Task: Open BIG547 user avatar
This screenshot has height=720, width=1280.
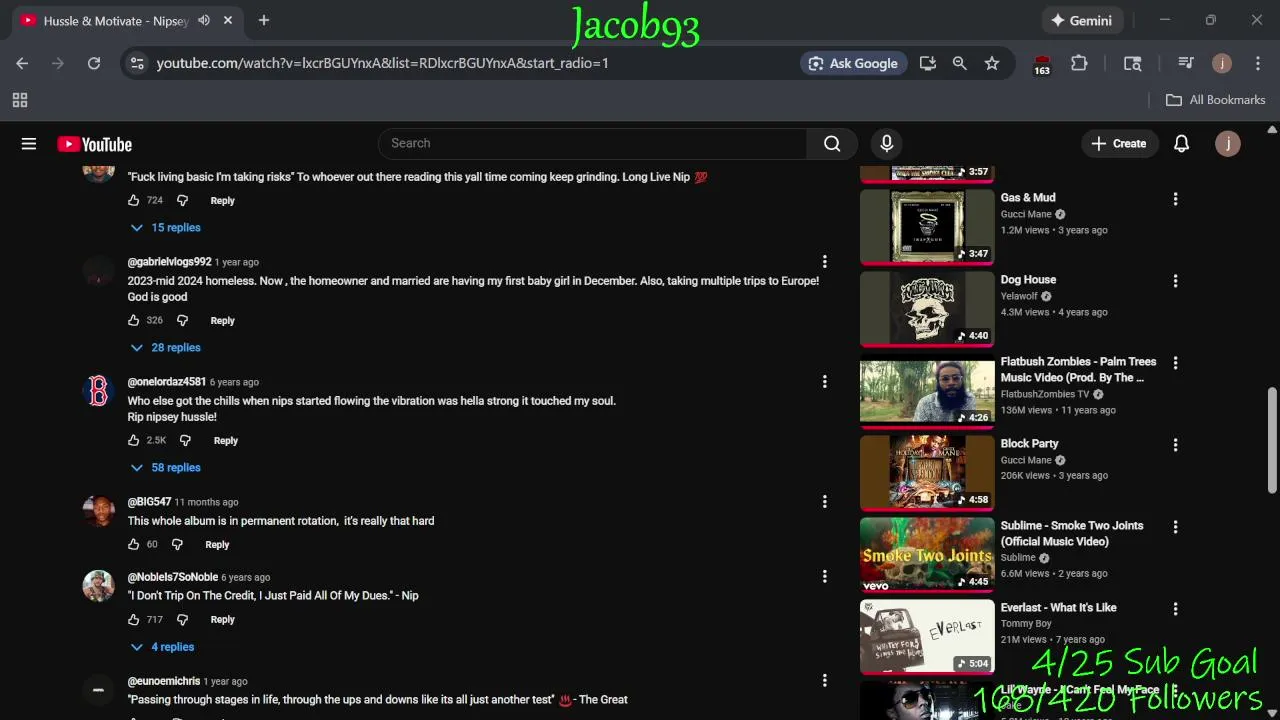Action: (x=98, y=511)
